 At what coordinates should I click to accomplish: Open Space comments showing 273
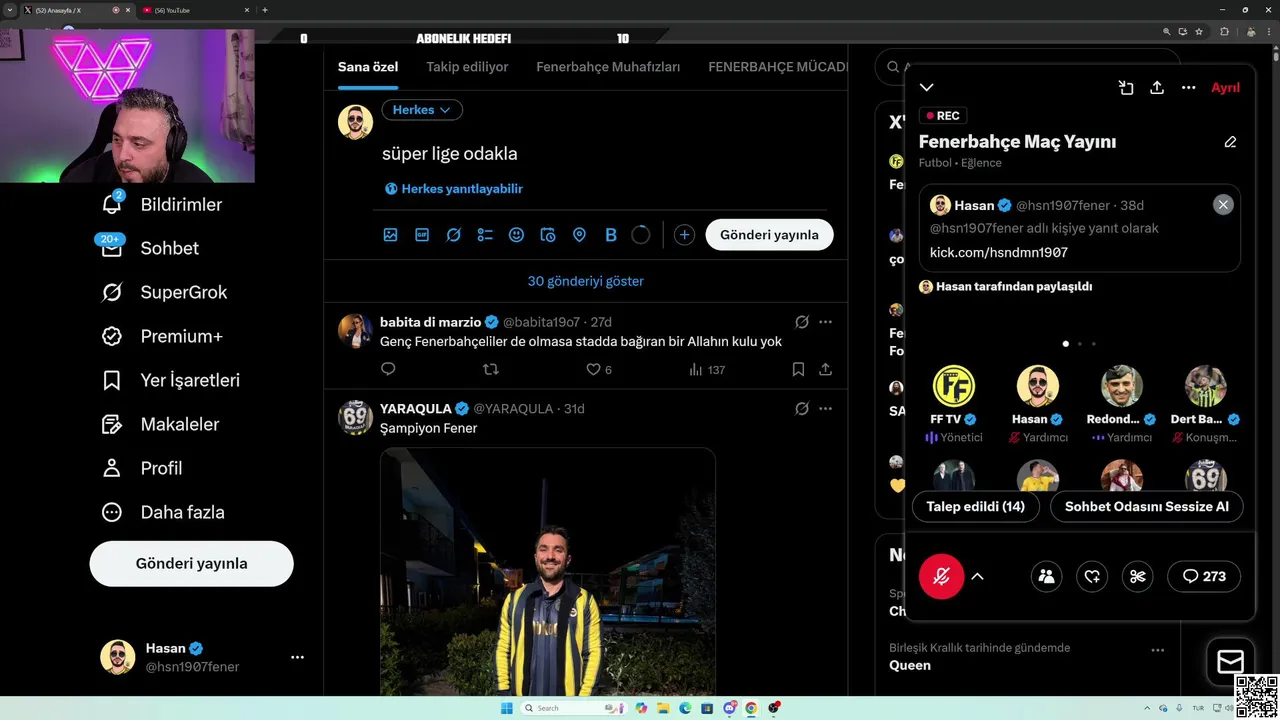pyautogui.click(x=1204, y=576)
